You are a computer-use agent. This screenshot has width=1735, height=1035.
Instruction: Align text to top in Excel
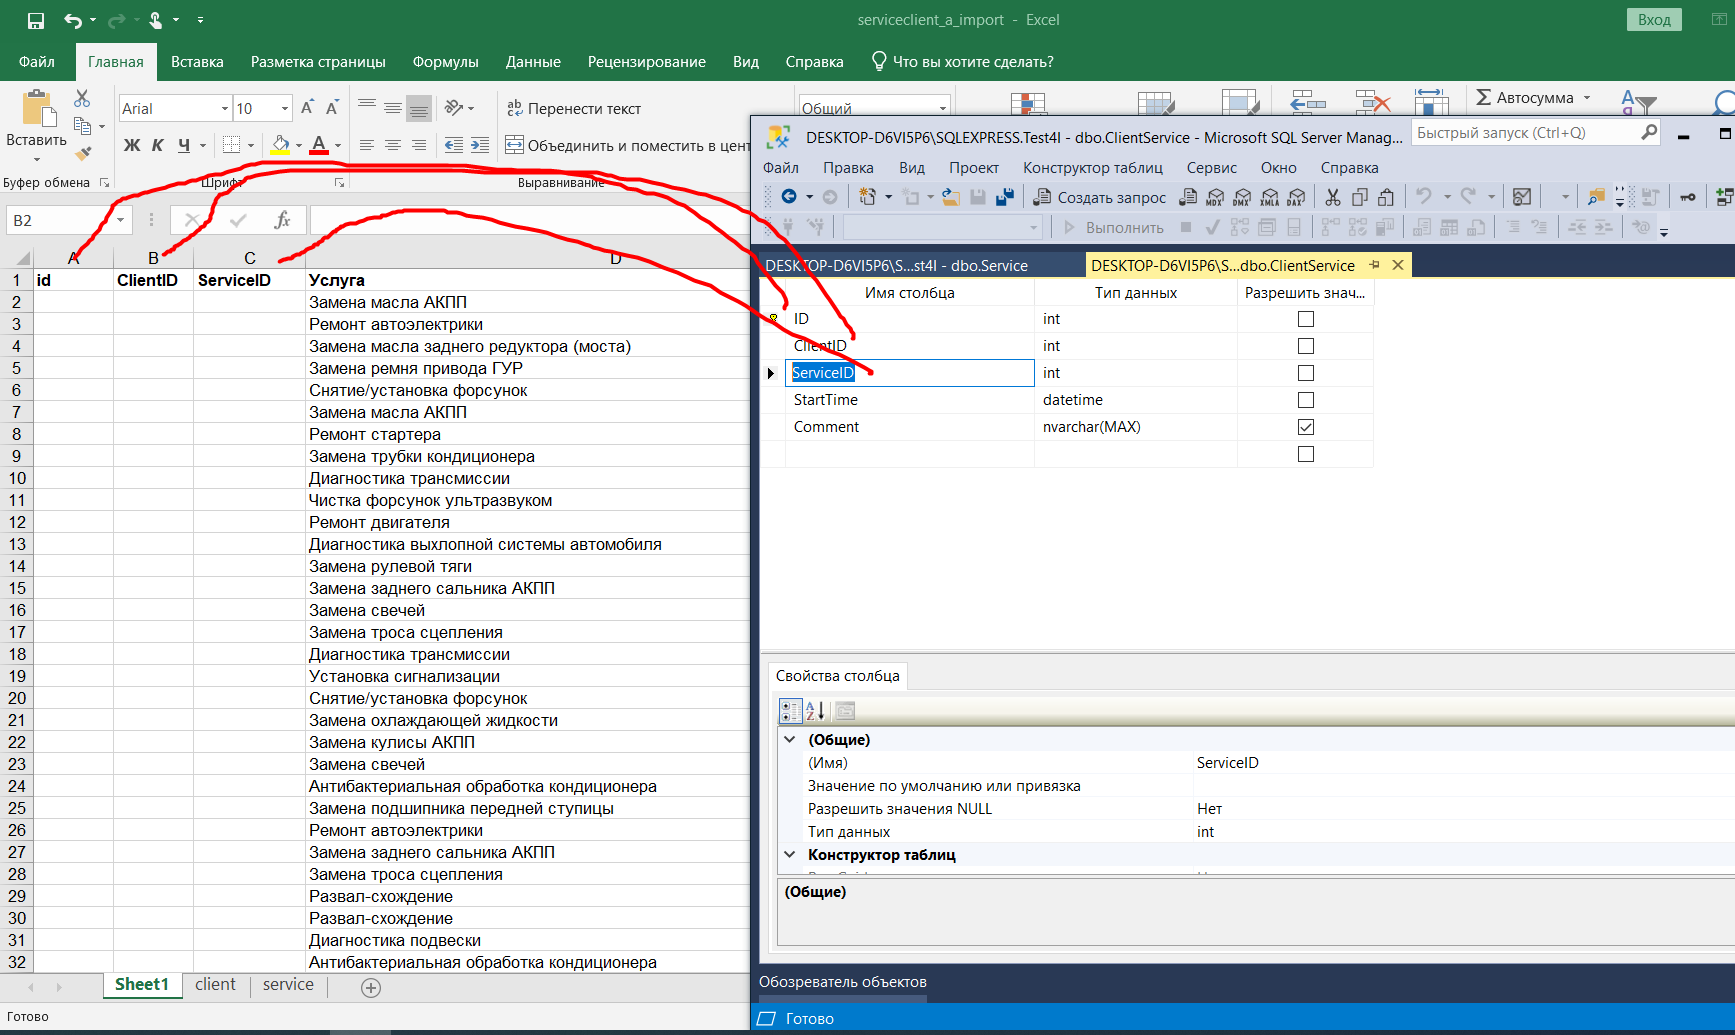pyautogui.click(x=367, y=107)
